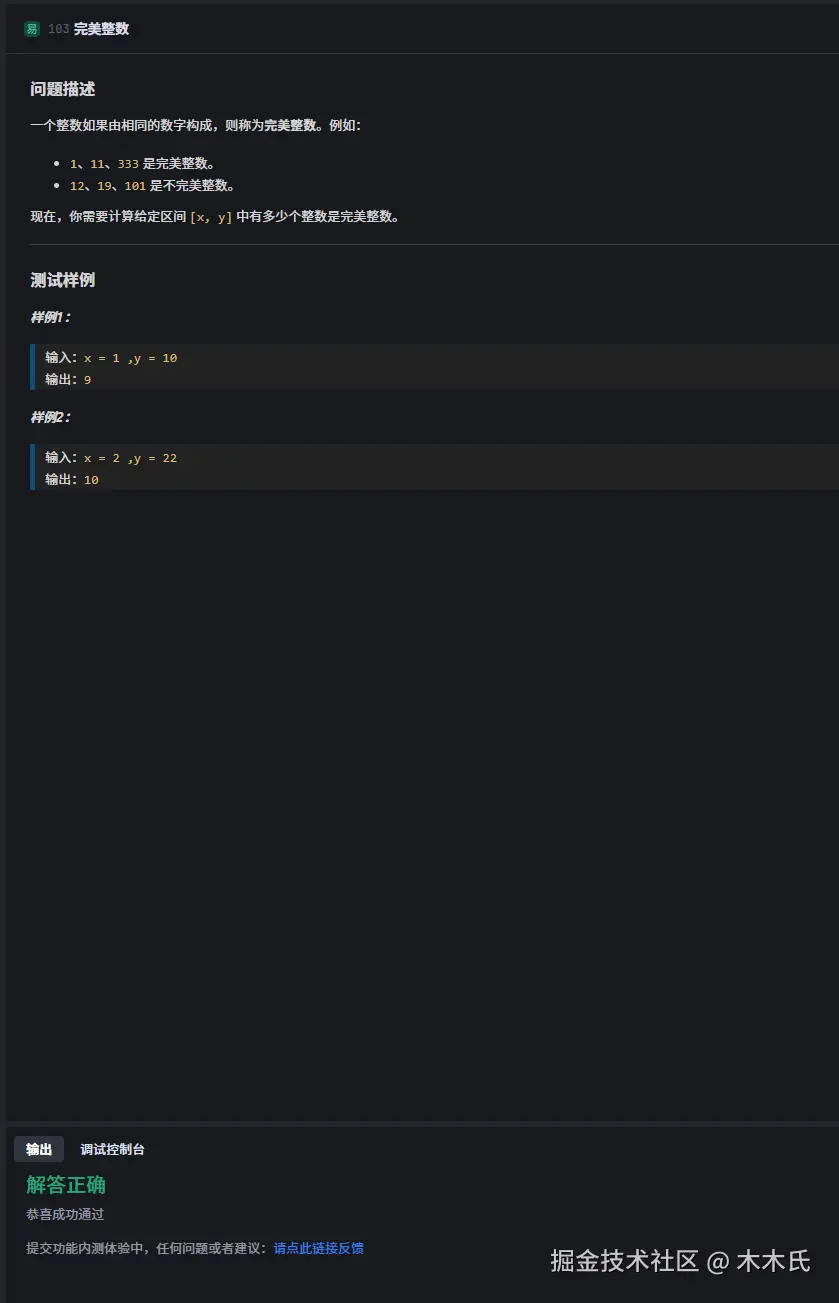
Task: Click the green 解答正确 result message
Action: [x=66, y=1185]
